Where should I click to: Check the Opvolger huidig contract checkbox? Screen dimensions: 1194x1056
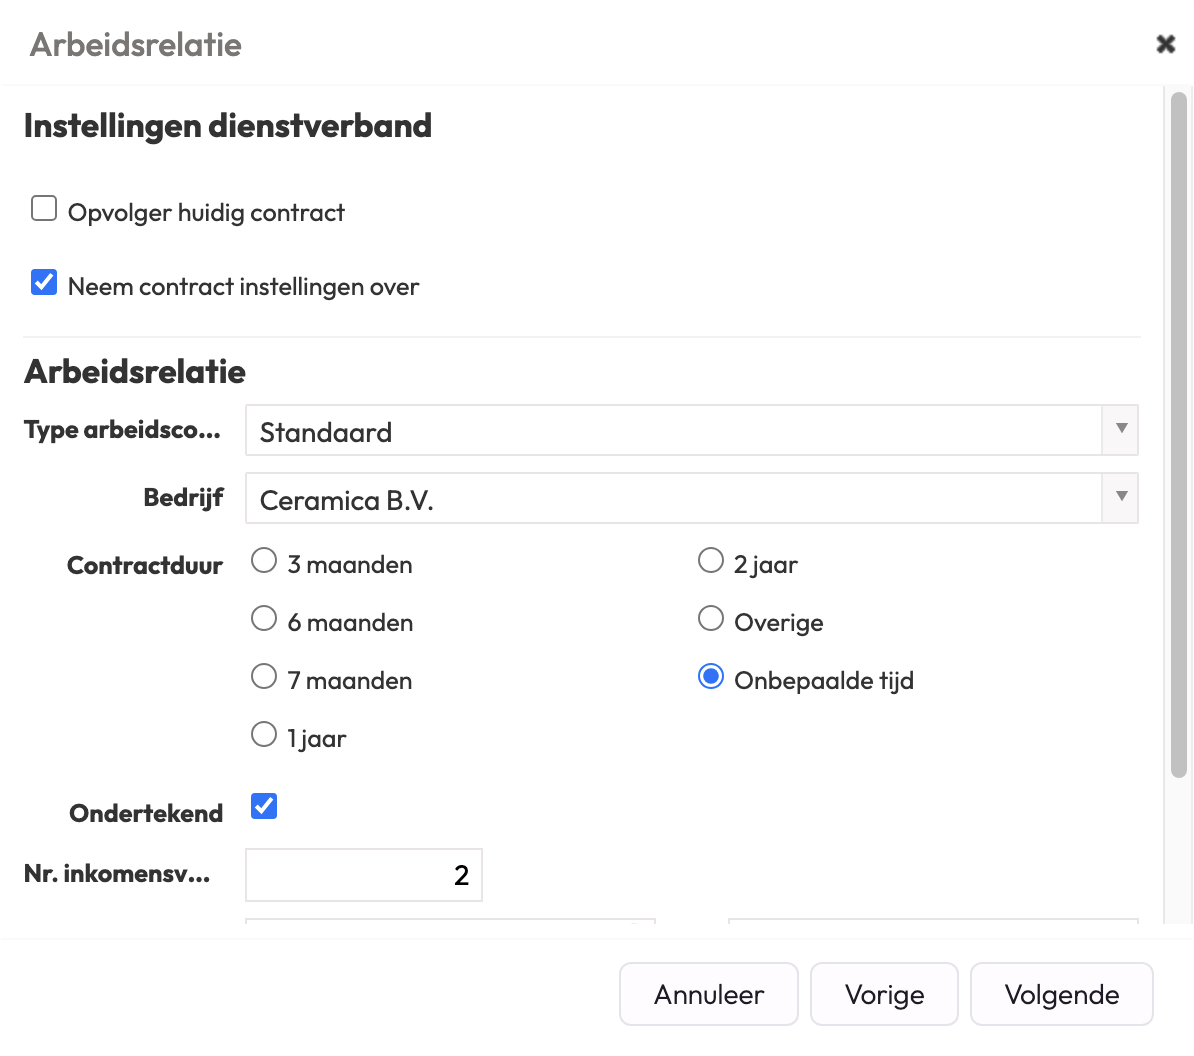[44, 209]
